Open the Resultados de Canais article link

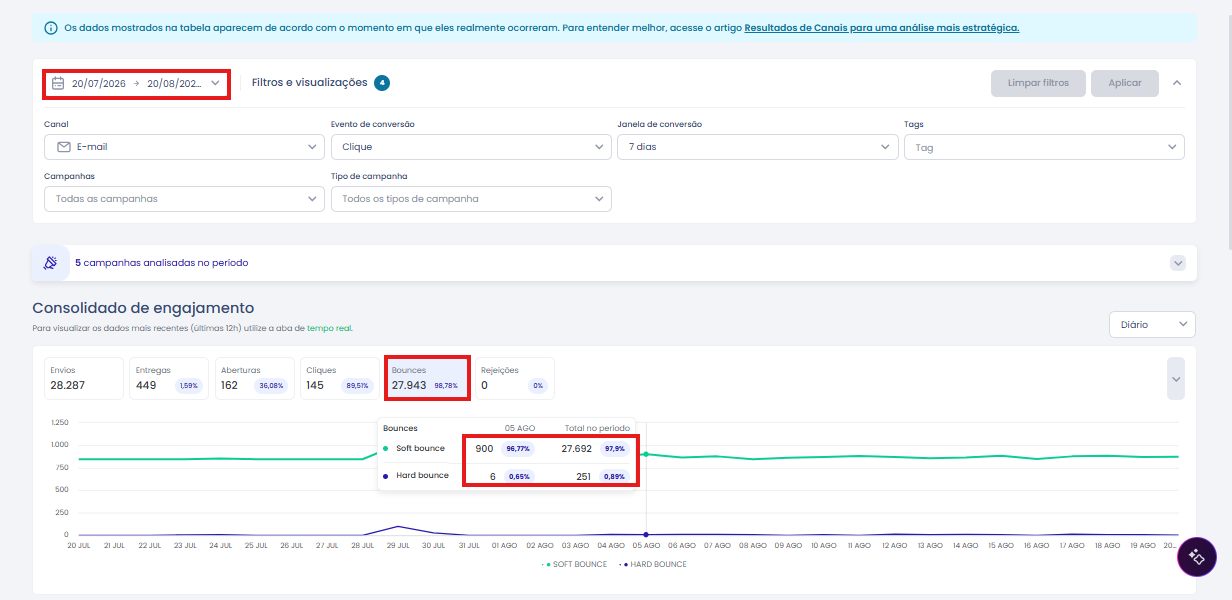click(882, 28)
